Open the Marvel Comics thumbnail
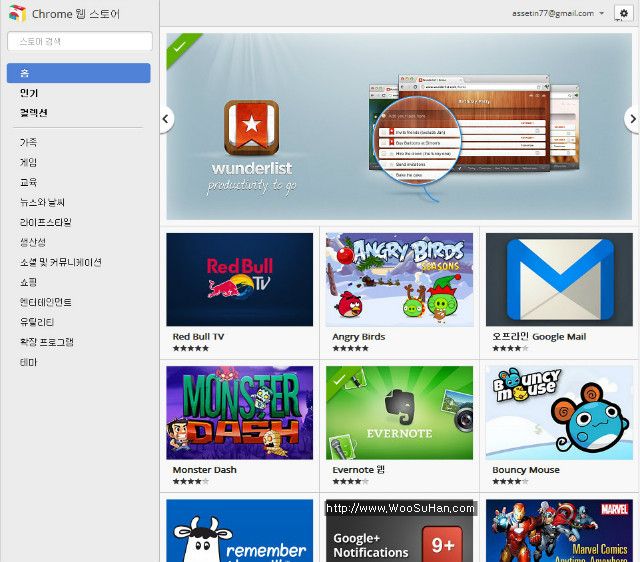Screen dimensions: 640x562 (x=559, y=531)
